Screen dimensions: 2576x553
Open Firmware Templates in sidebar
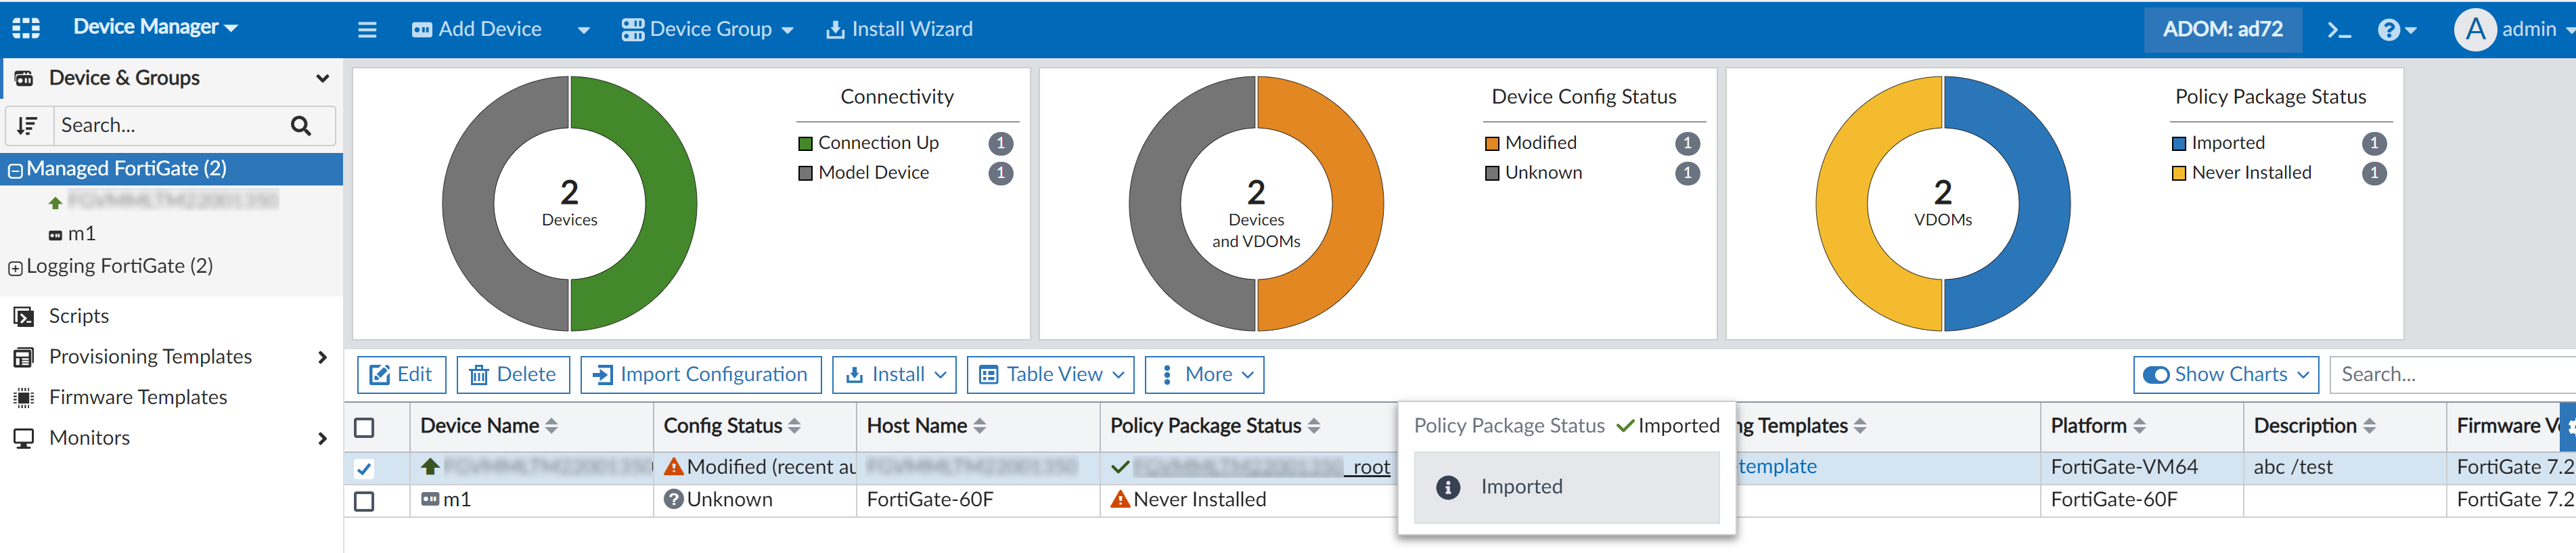coord(138,397)
